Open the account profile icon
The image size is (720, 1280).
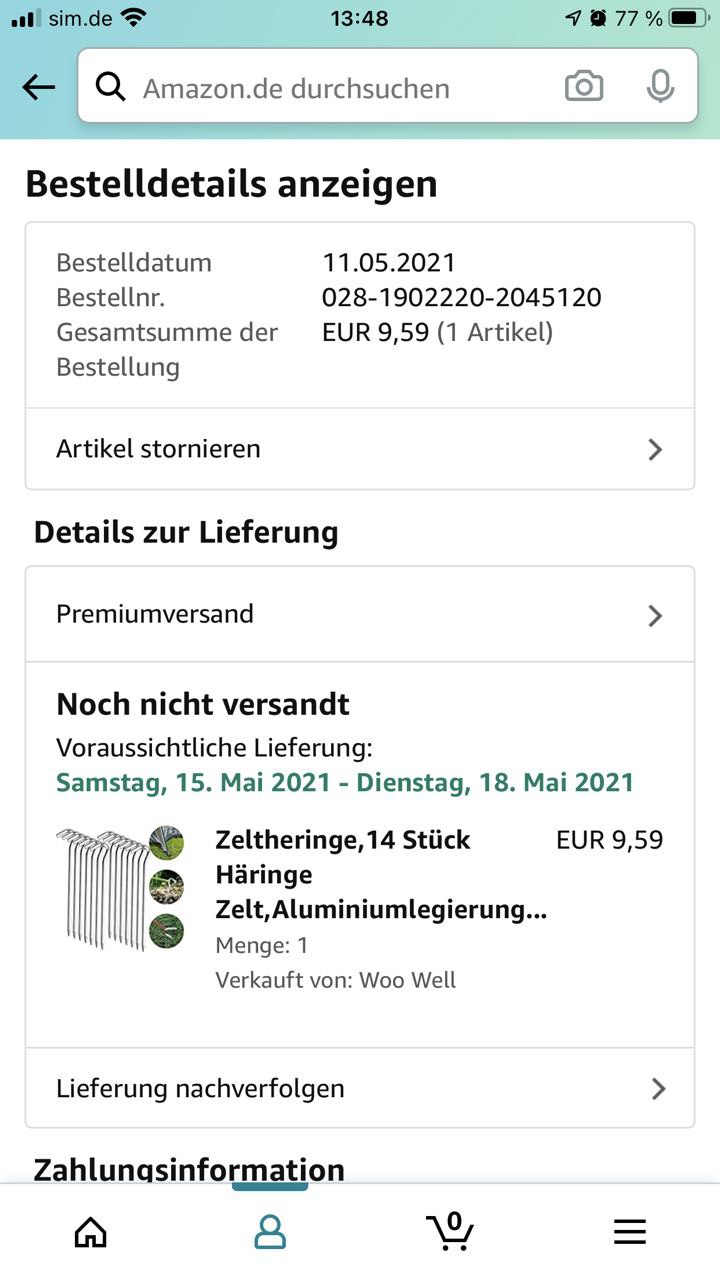coord(270,1232)
